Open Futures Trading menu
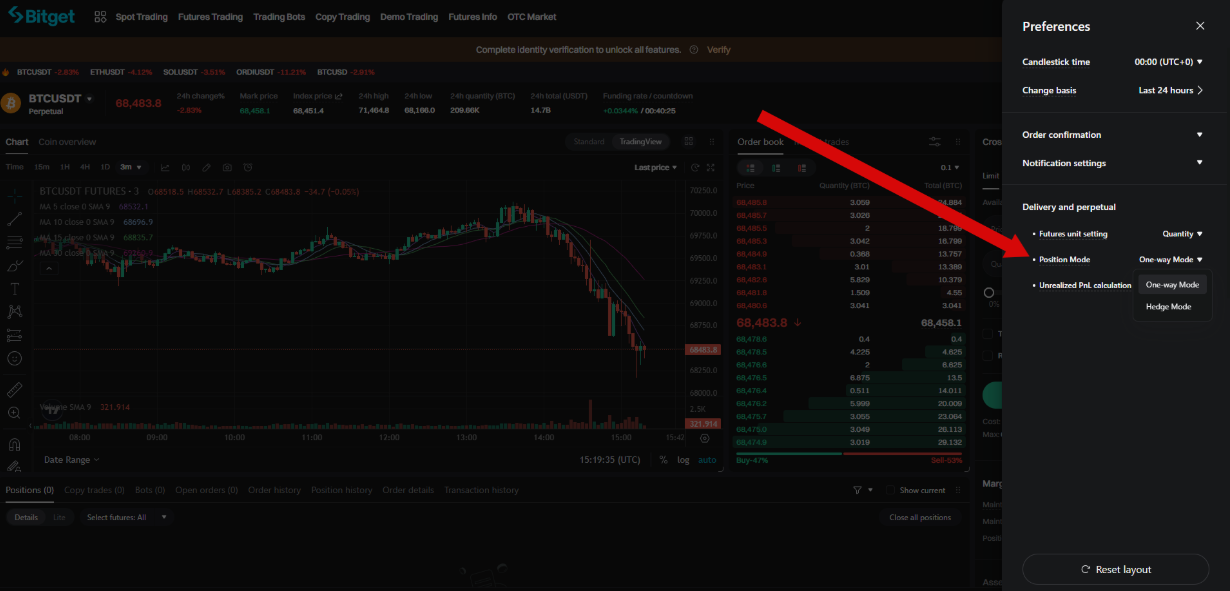 click(210, 17)
